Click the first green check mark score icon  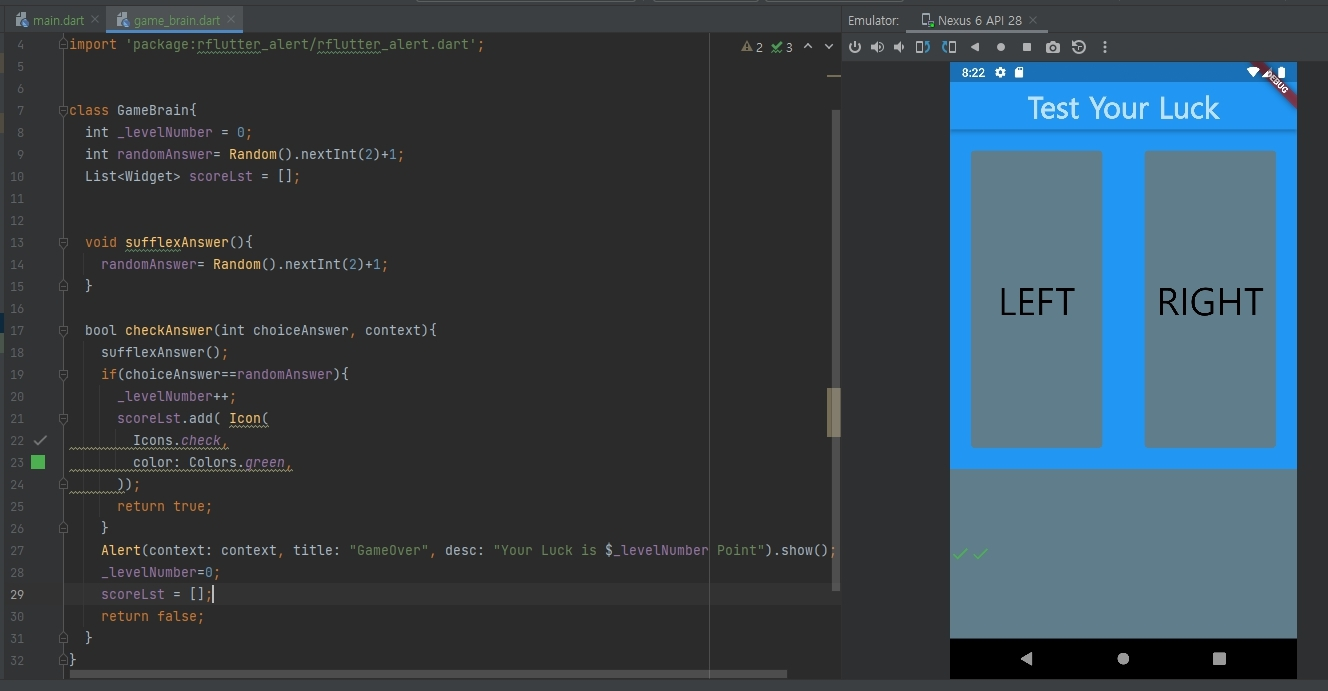pos(960,554)
